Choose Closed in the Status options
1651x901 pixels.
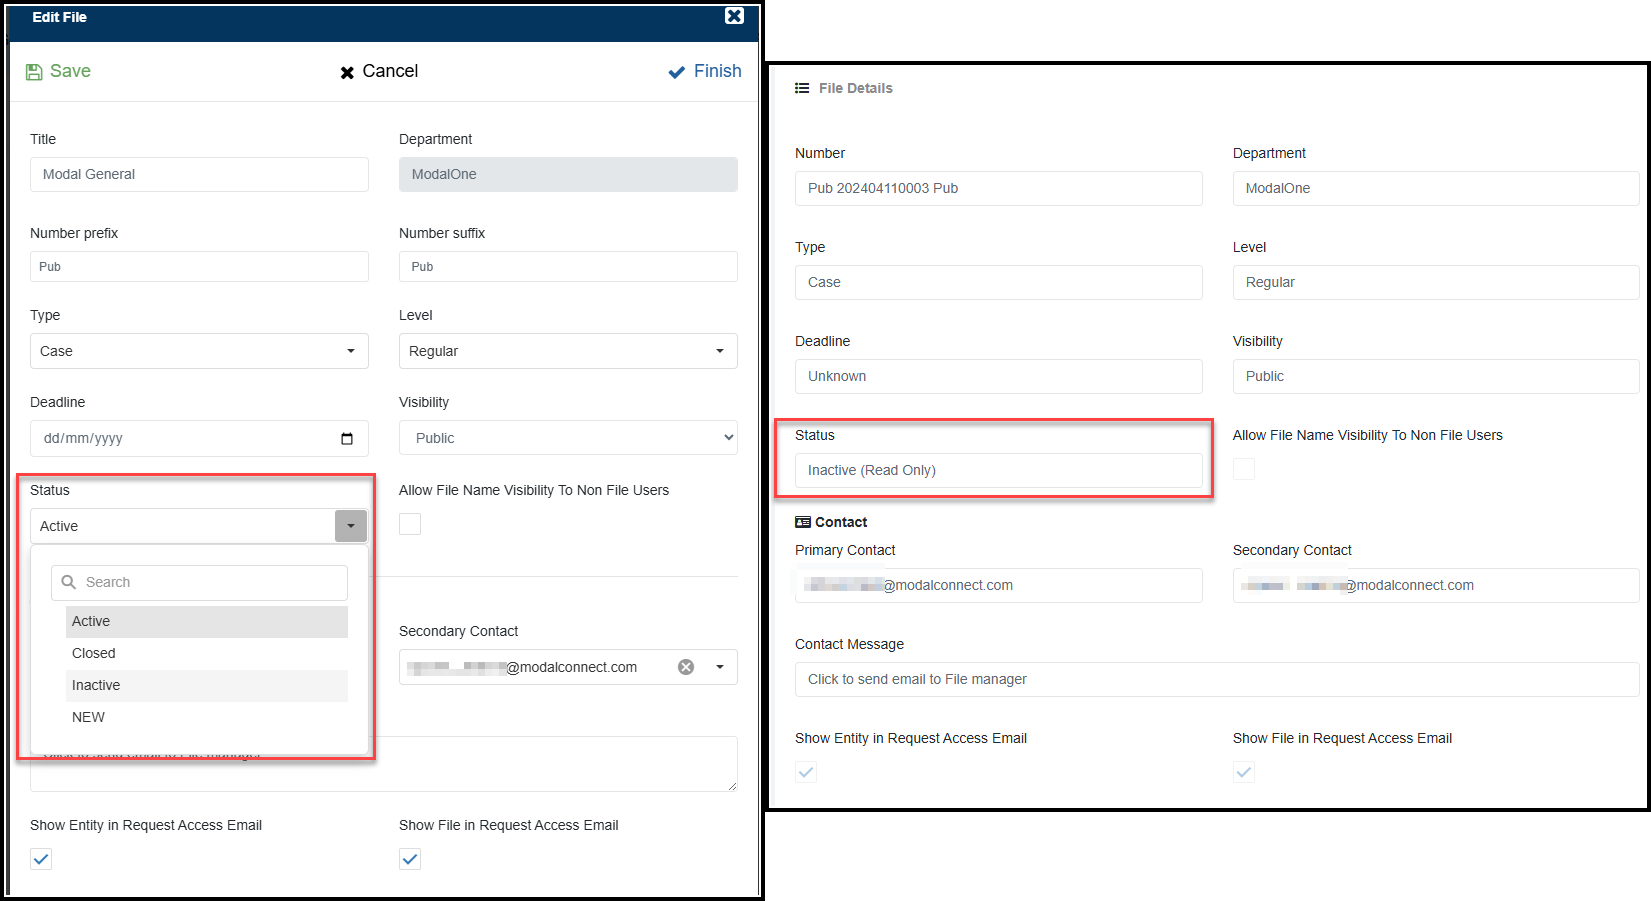coord(94,653)
